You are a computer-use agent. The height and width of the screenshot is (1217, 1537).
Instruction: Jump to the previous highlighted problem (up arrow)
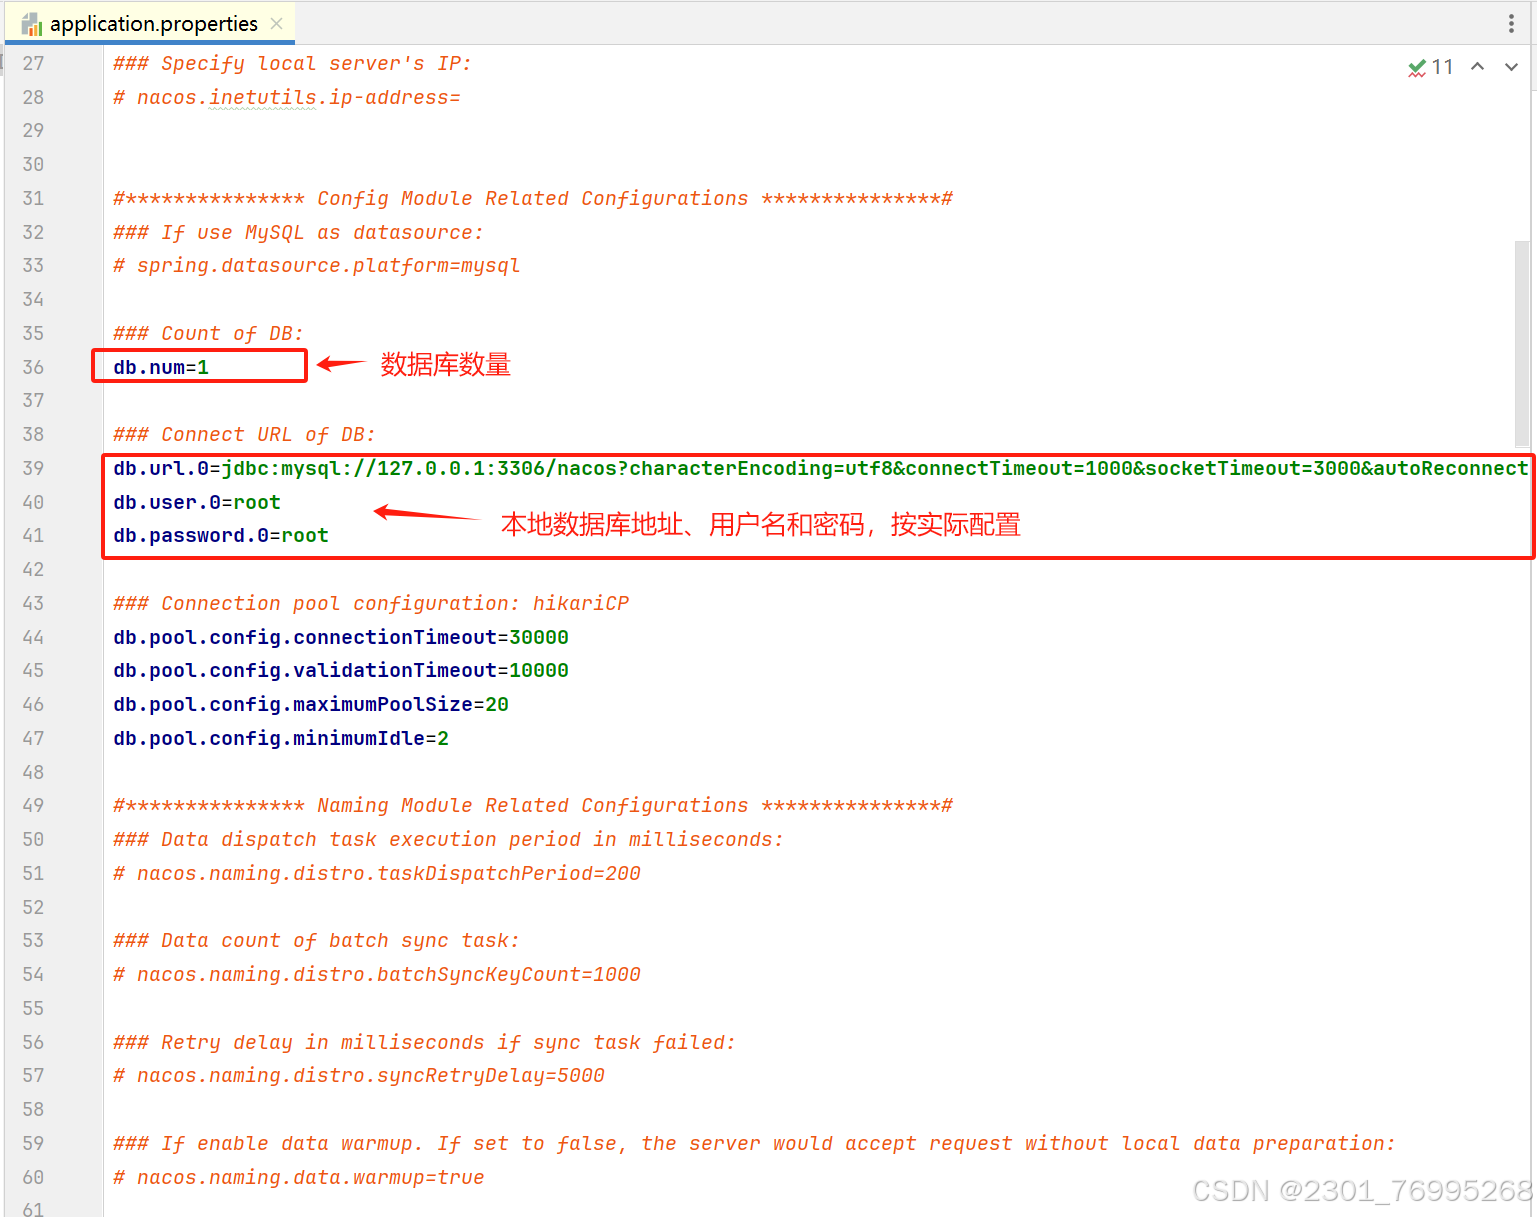coord(1477,67)
